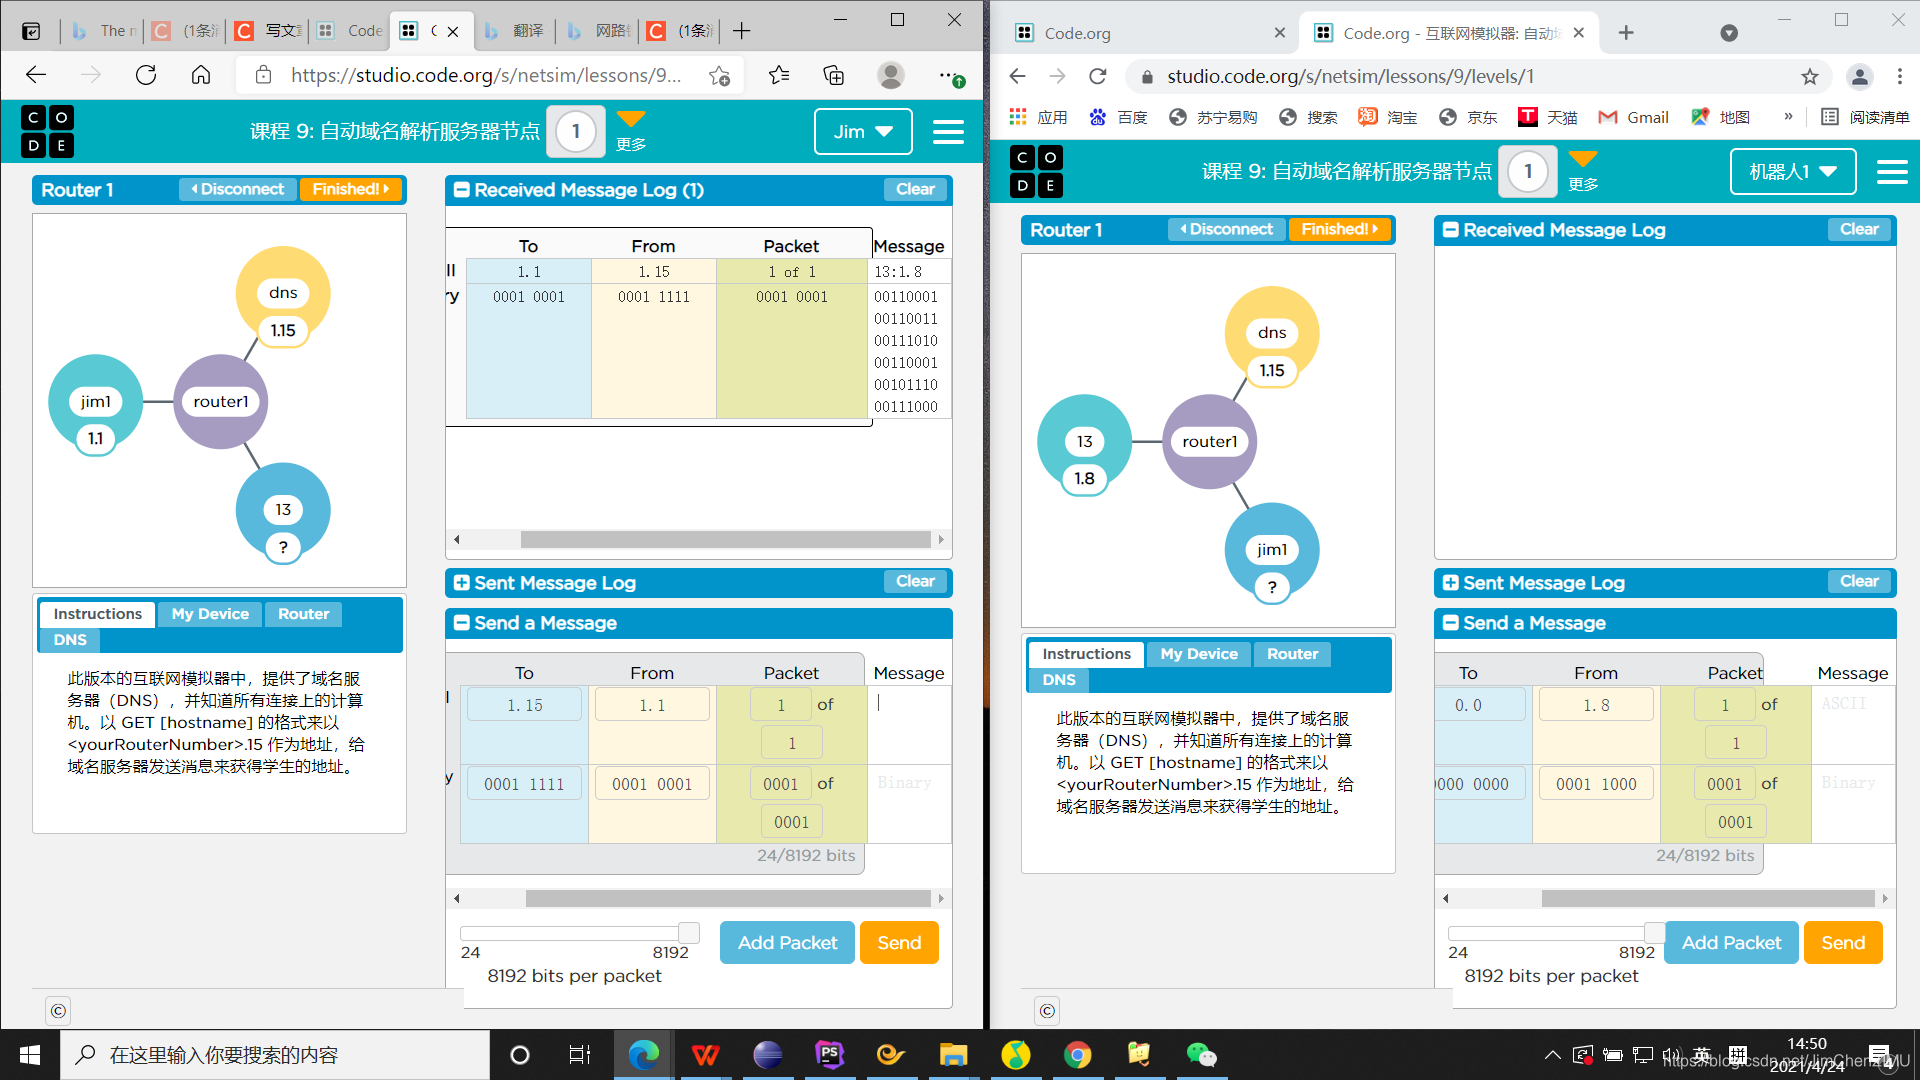This screenshot has height=1080, width=1920.
Task: Click the router1 node in right network diagram
Action: [x=1209, y=442]
